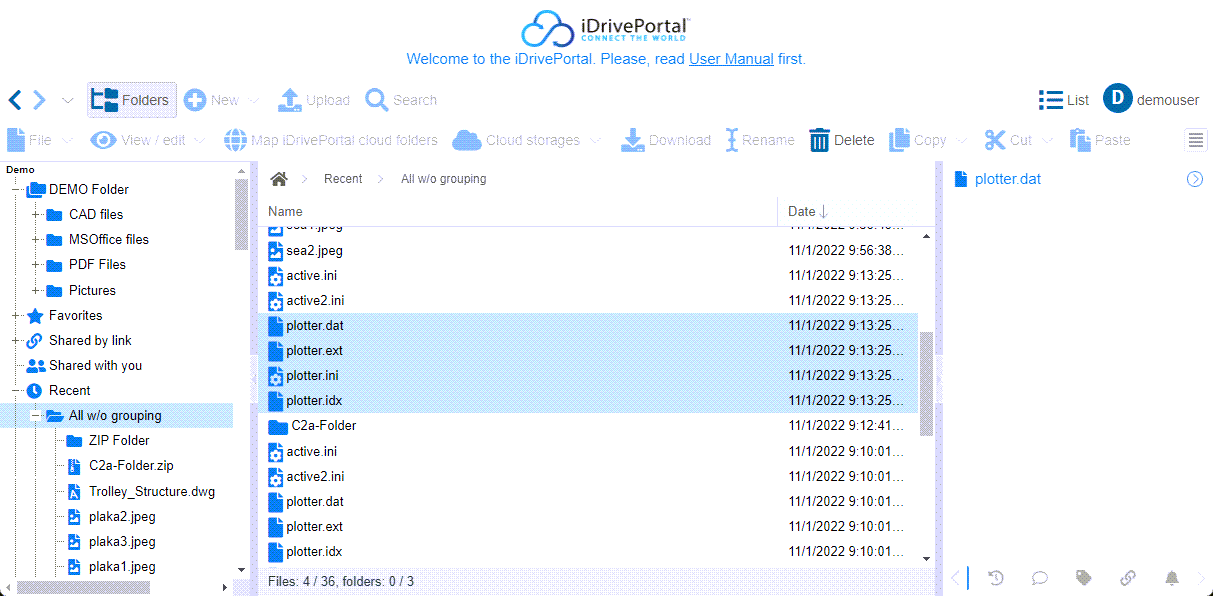This screenshot has width=1213, height=596.
Task: Toggle the Folders tree panel button
Action: (131, 100)
